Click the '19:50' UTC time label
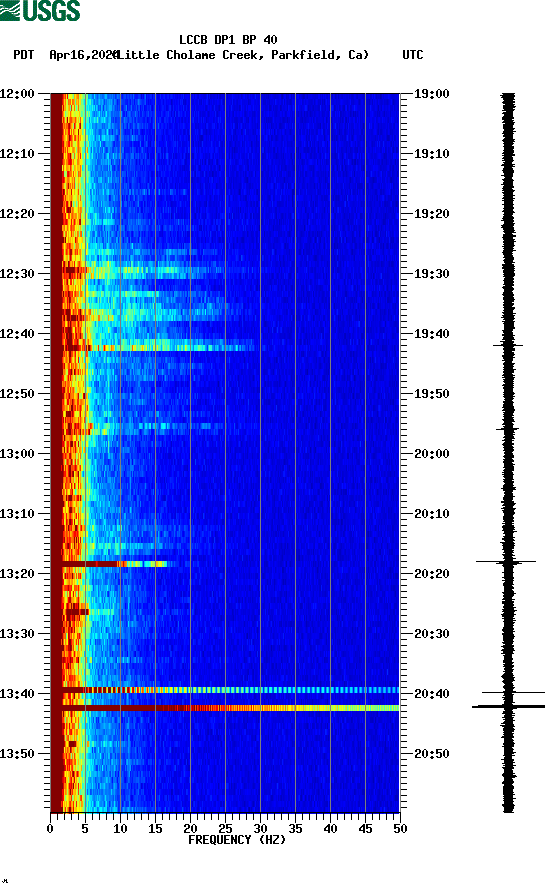The height and width of the screenshot is (892, 552). [431, 394]
